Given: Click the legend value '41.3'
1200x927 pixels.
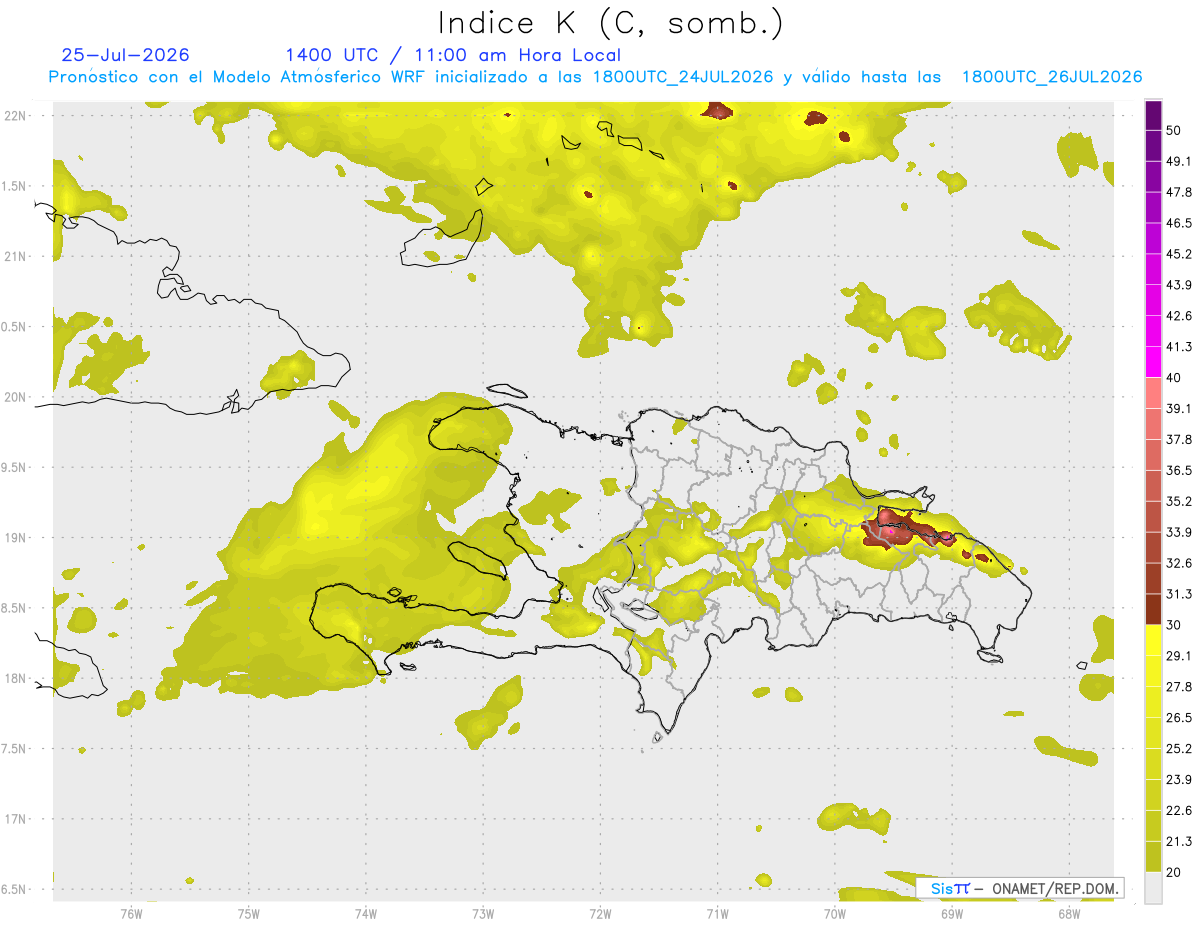Looking at the screenshot, I should click(1179, 347).
